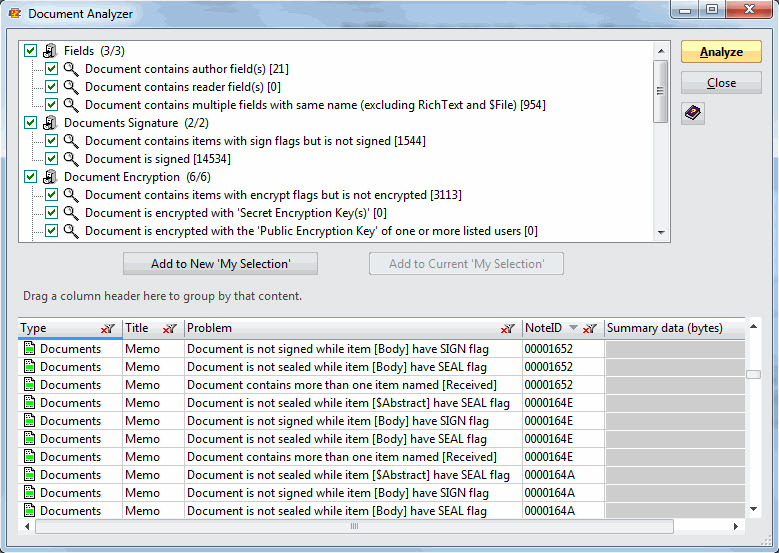Viewport: 779px width, 553px height.
Task: Click the Fields category group icon
Action: pos(50,51)
